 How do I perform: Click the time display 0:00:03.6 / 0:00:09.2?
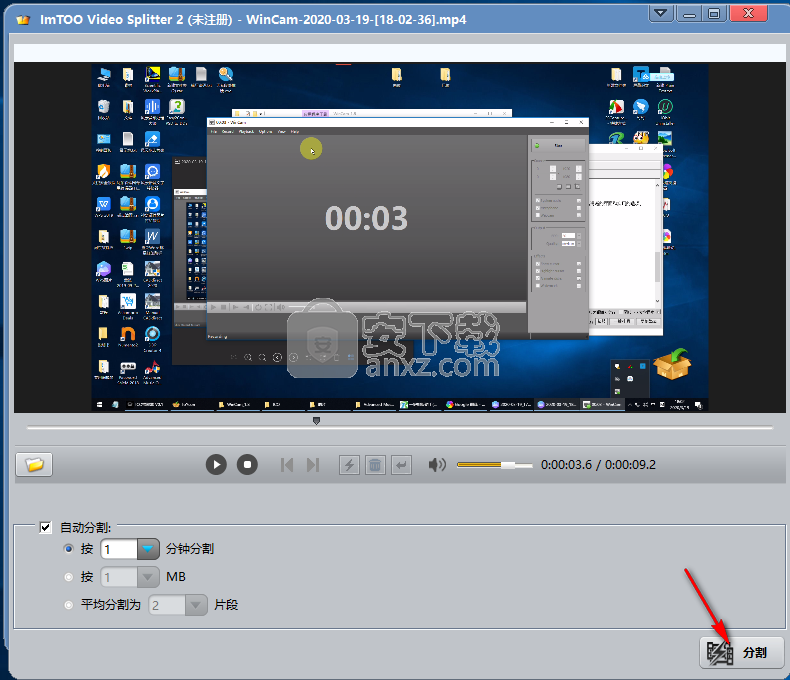coord(598,464)
